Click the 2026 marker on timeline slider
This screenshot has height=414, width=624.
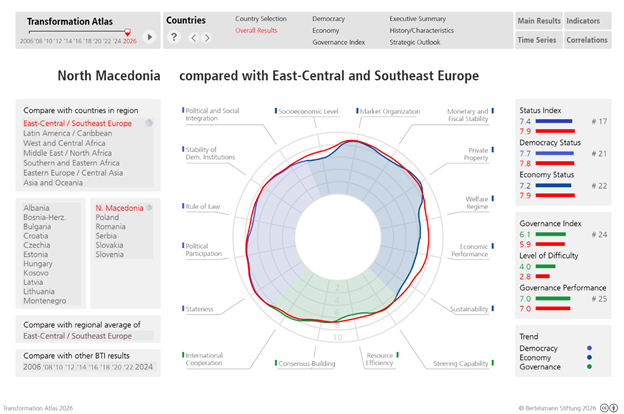[128, 31]
